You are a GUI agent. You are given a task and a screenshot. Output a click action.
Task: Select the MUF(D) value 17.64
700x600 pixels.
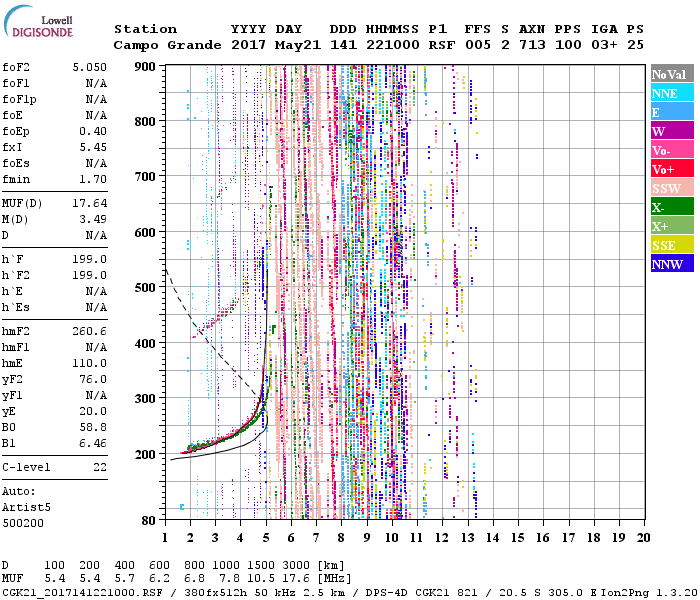(89, 205)
